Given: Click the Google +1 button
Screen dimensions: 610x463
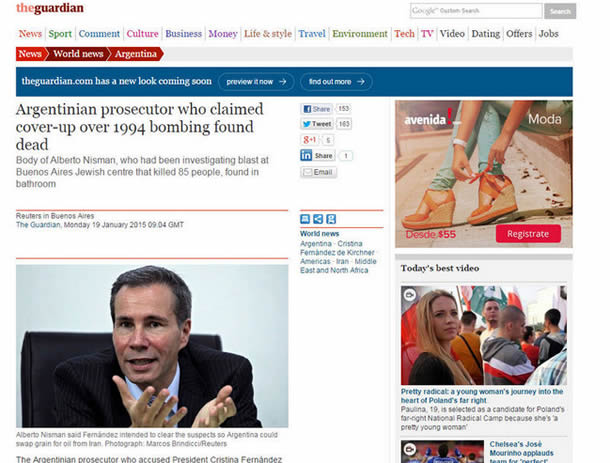Looking at the screenshot, I should [310, 140].
